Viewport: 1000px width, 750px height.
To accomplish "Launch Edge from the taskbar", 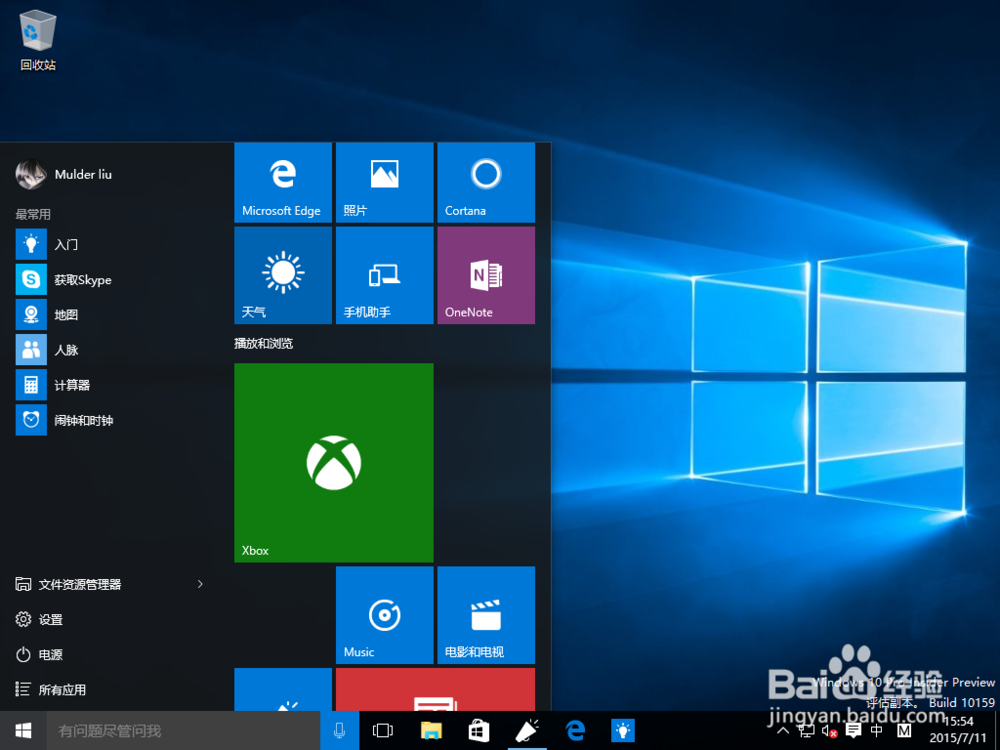I will coord(575,730).
